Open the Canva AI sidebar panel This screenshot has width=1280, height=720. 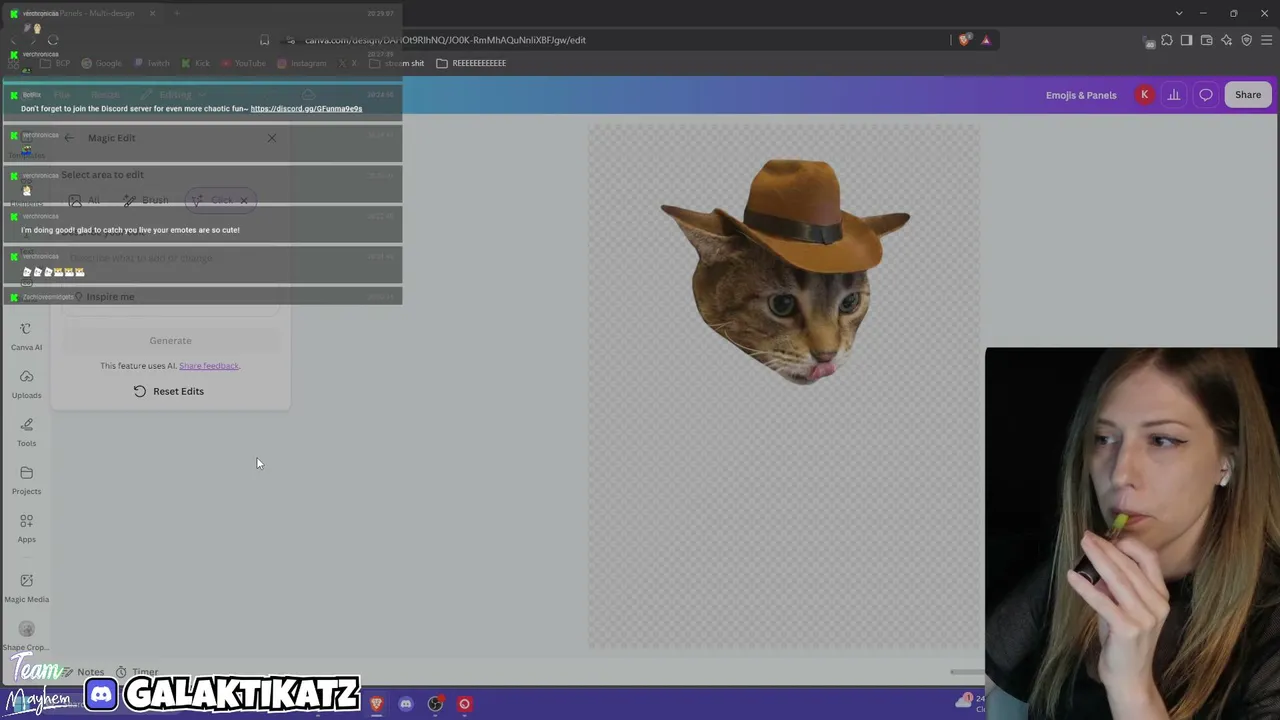pos(26,337)
